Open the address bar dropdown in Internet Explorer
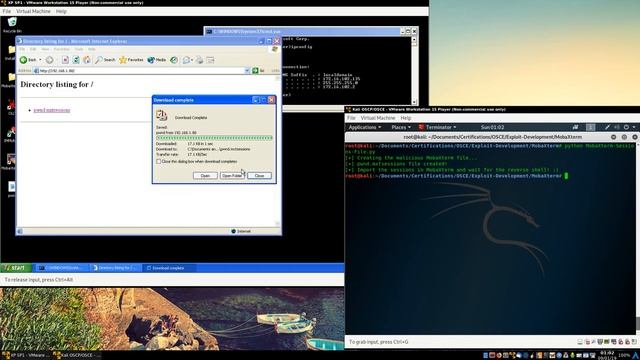640x360 pixels. pos(247,71)
